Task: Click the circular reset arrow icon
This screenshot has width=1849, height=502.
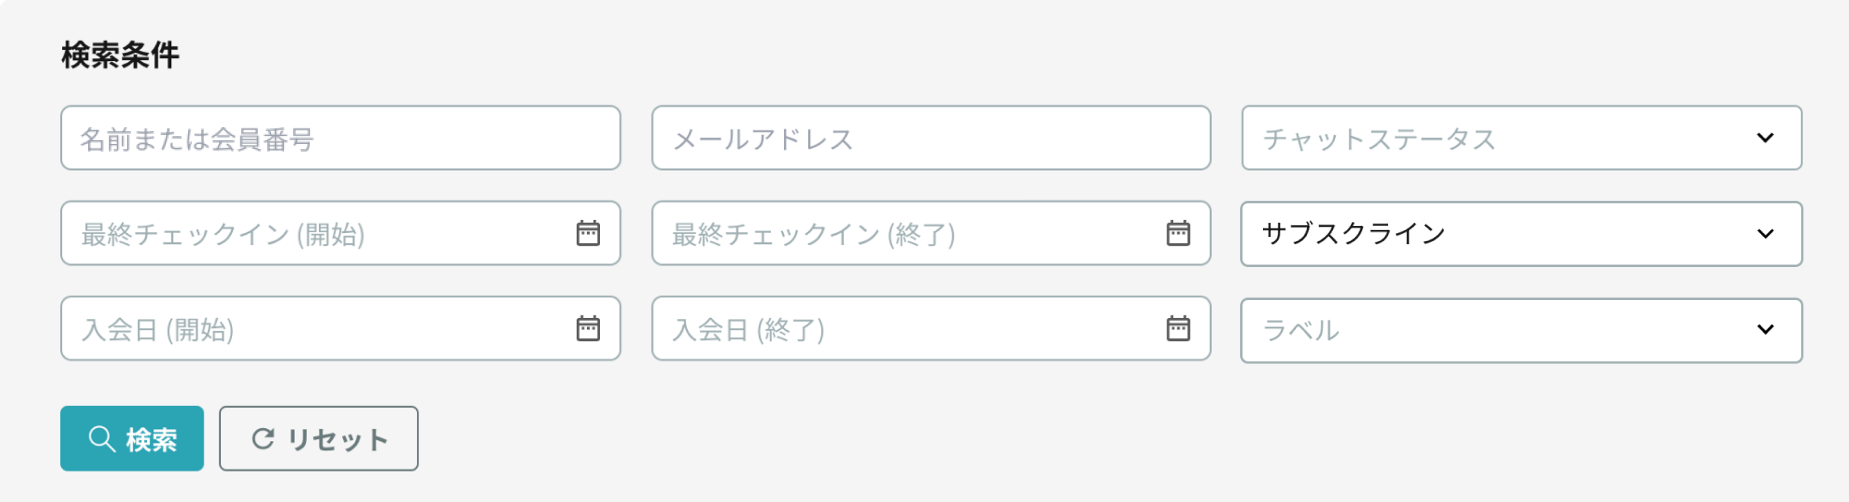Action: pyautogui.click(x=263, y=438)
